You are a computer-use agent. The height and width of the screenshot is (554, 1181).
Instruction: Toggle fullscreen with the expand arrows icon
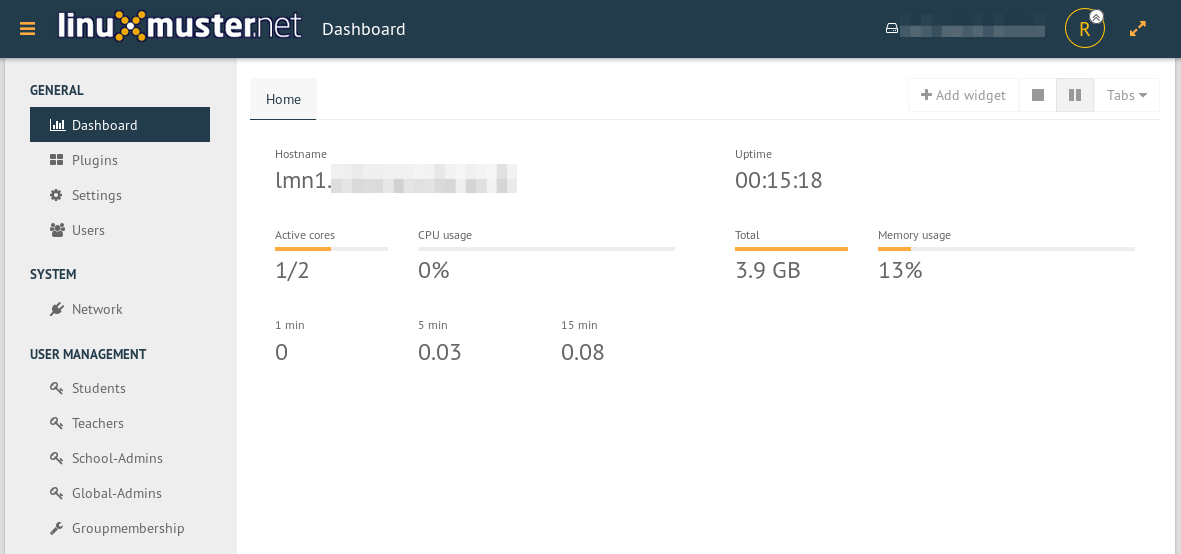pyautogui.click(x=1138, y=29)
